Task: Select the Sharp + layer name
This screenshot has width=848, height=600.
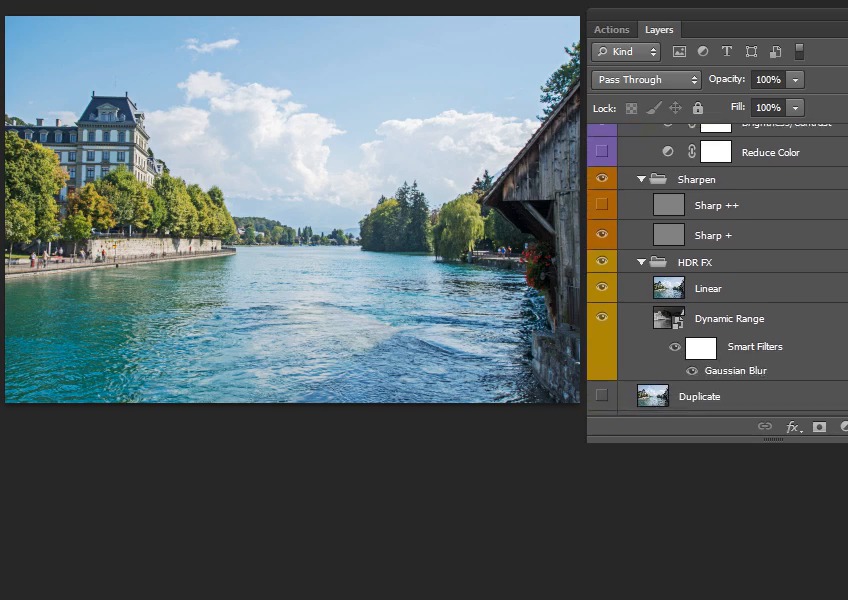Action: coord(713,235)
